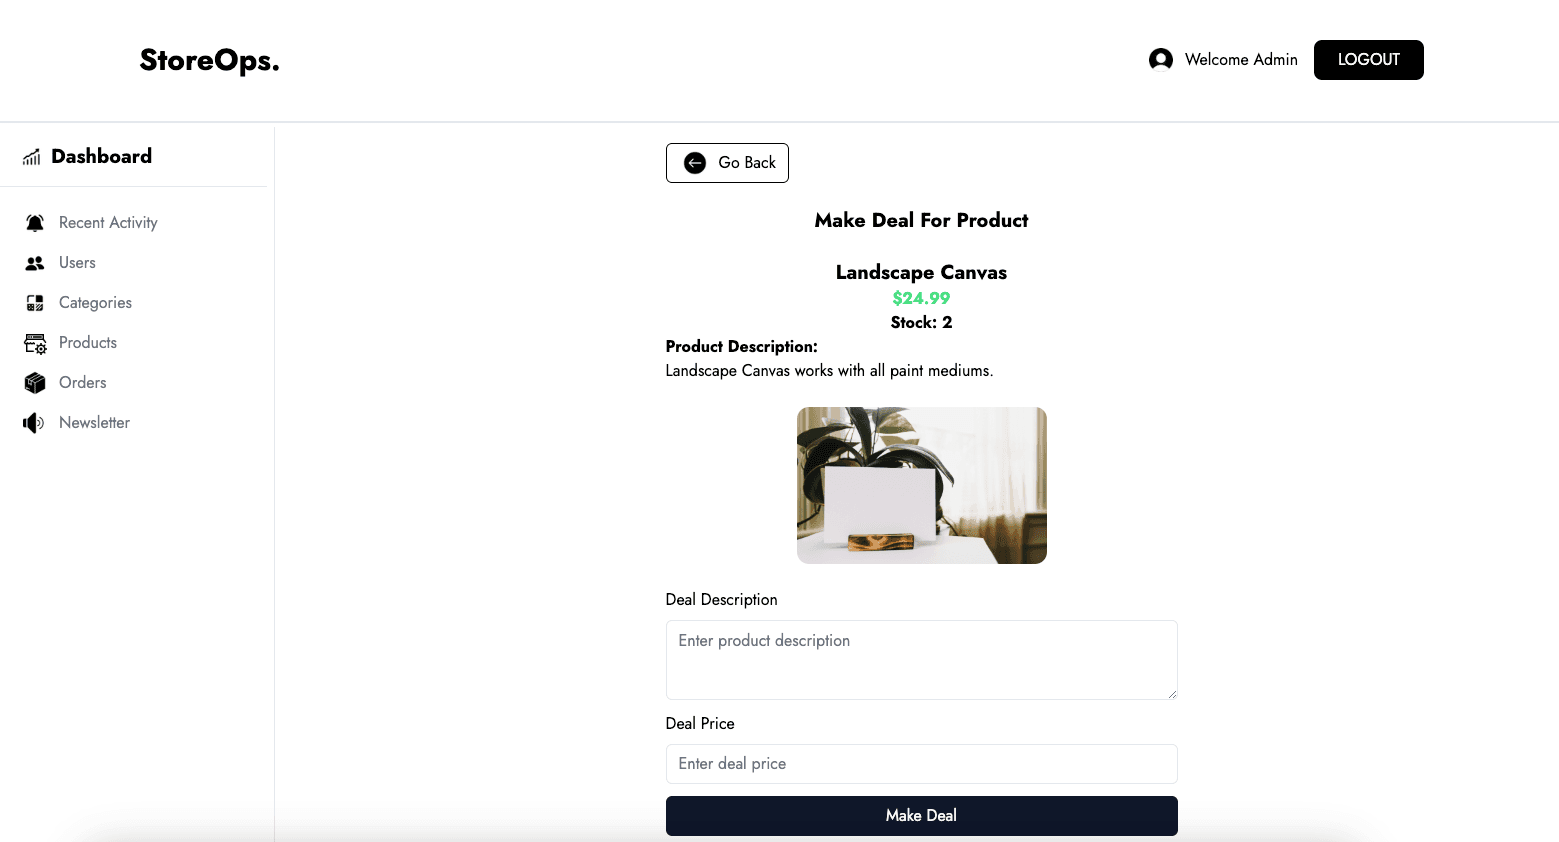The width and height of the screenshot is (1559, 842).
Task: Select Products from the sidebar
Action: coord(88,343)
